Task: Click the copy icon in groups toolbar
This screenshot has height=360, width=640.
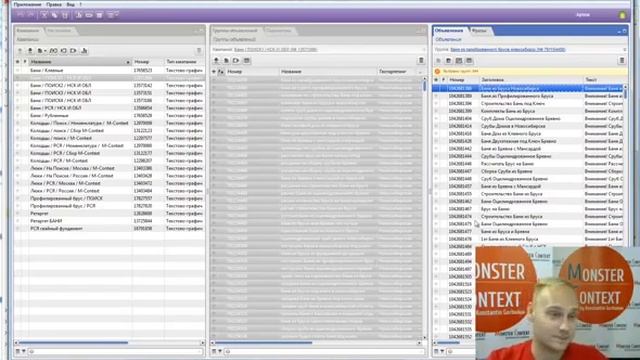Action: [226, 60]
